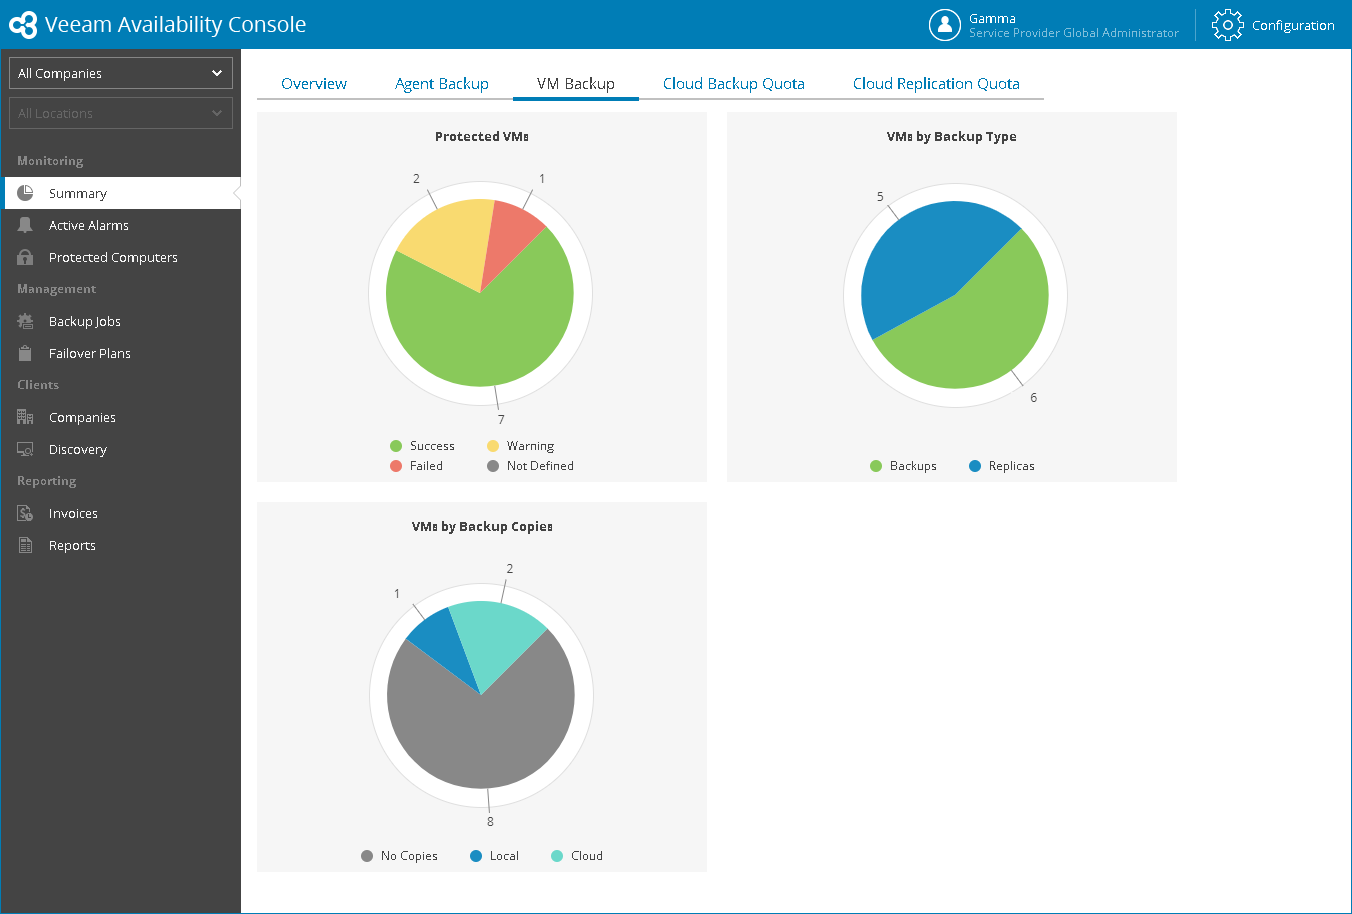1352x914 pixels.
Task: Click the Failover Plans clipboard icon
Action: pyautogui.click(x=25, y=353)
